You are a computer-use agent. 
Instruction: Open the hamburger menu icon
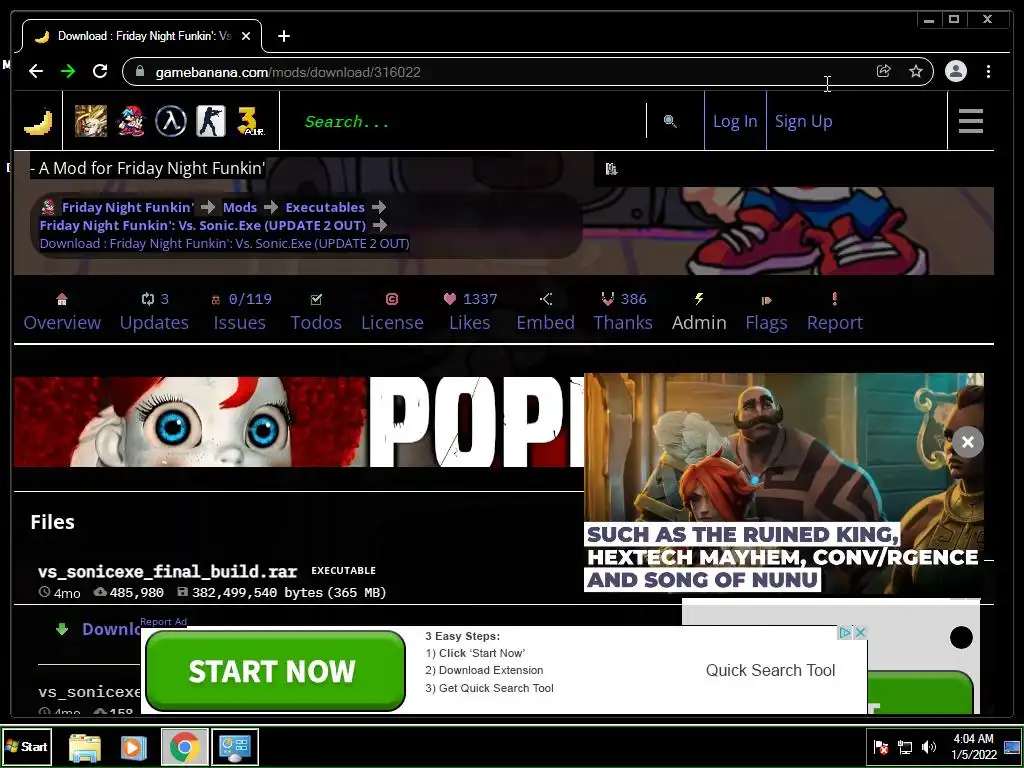tap(970, 121)
